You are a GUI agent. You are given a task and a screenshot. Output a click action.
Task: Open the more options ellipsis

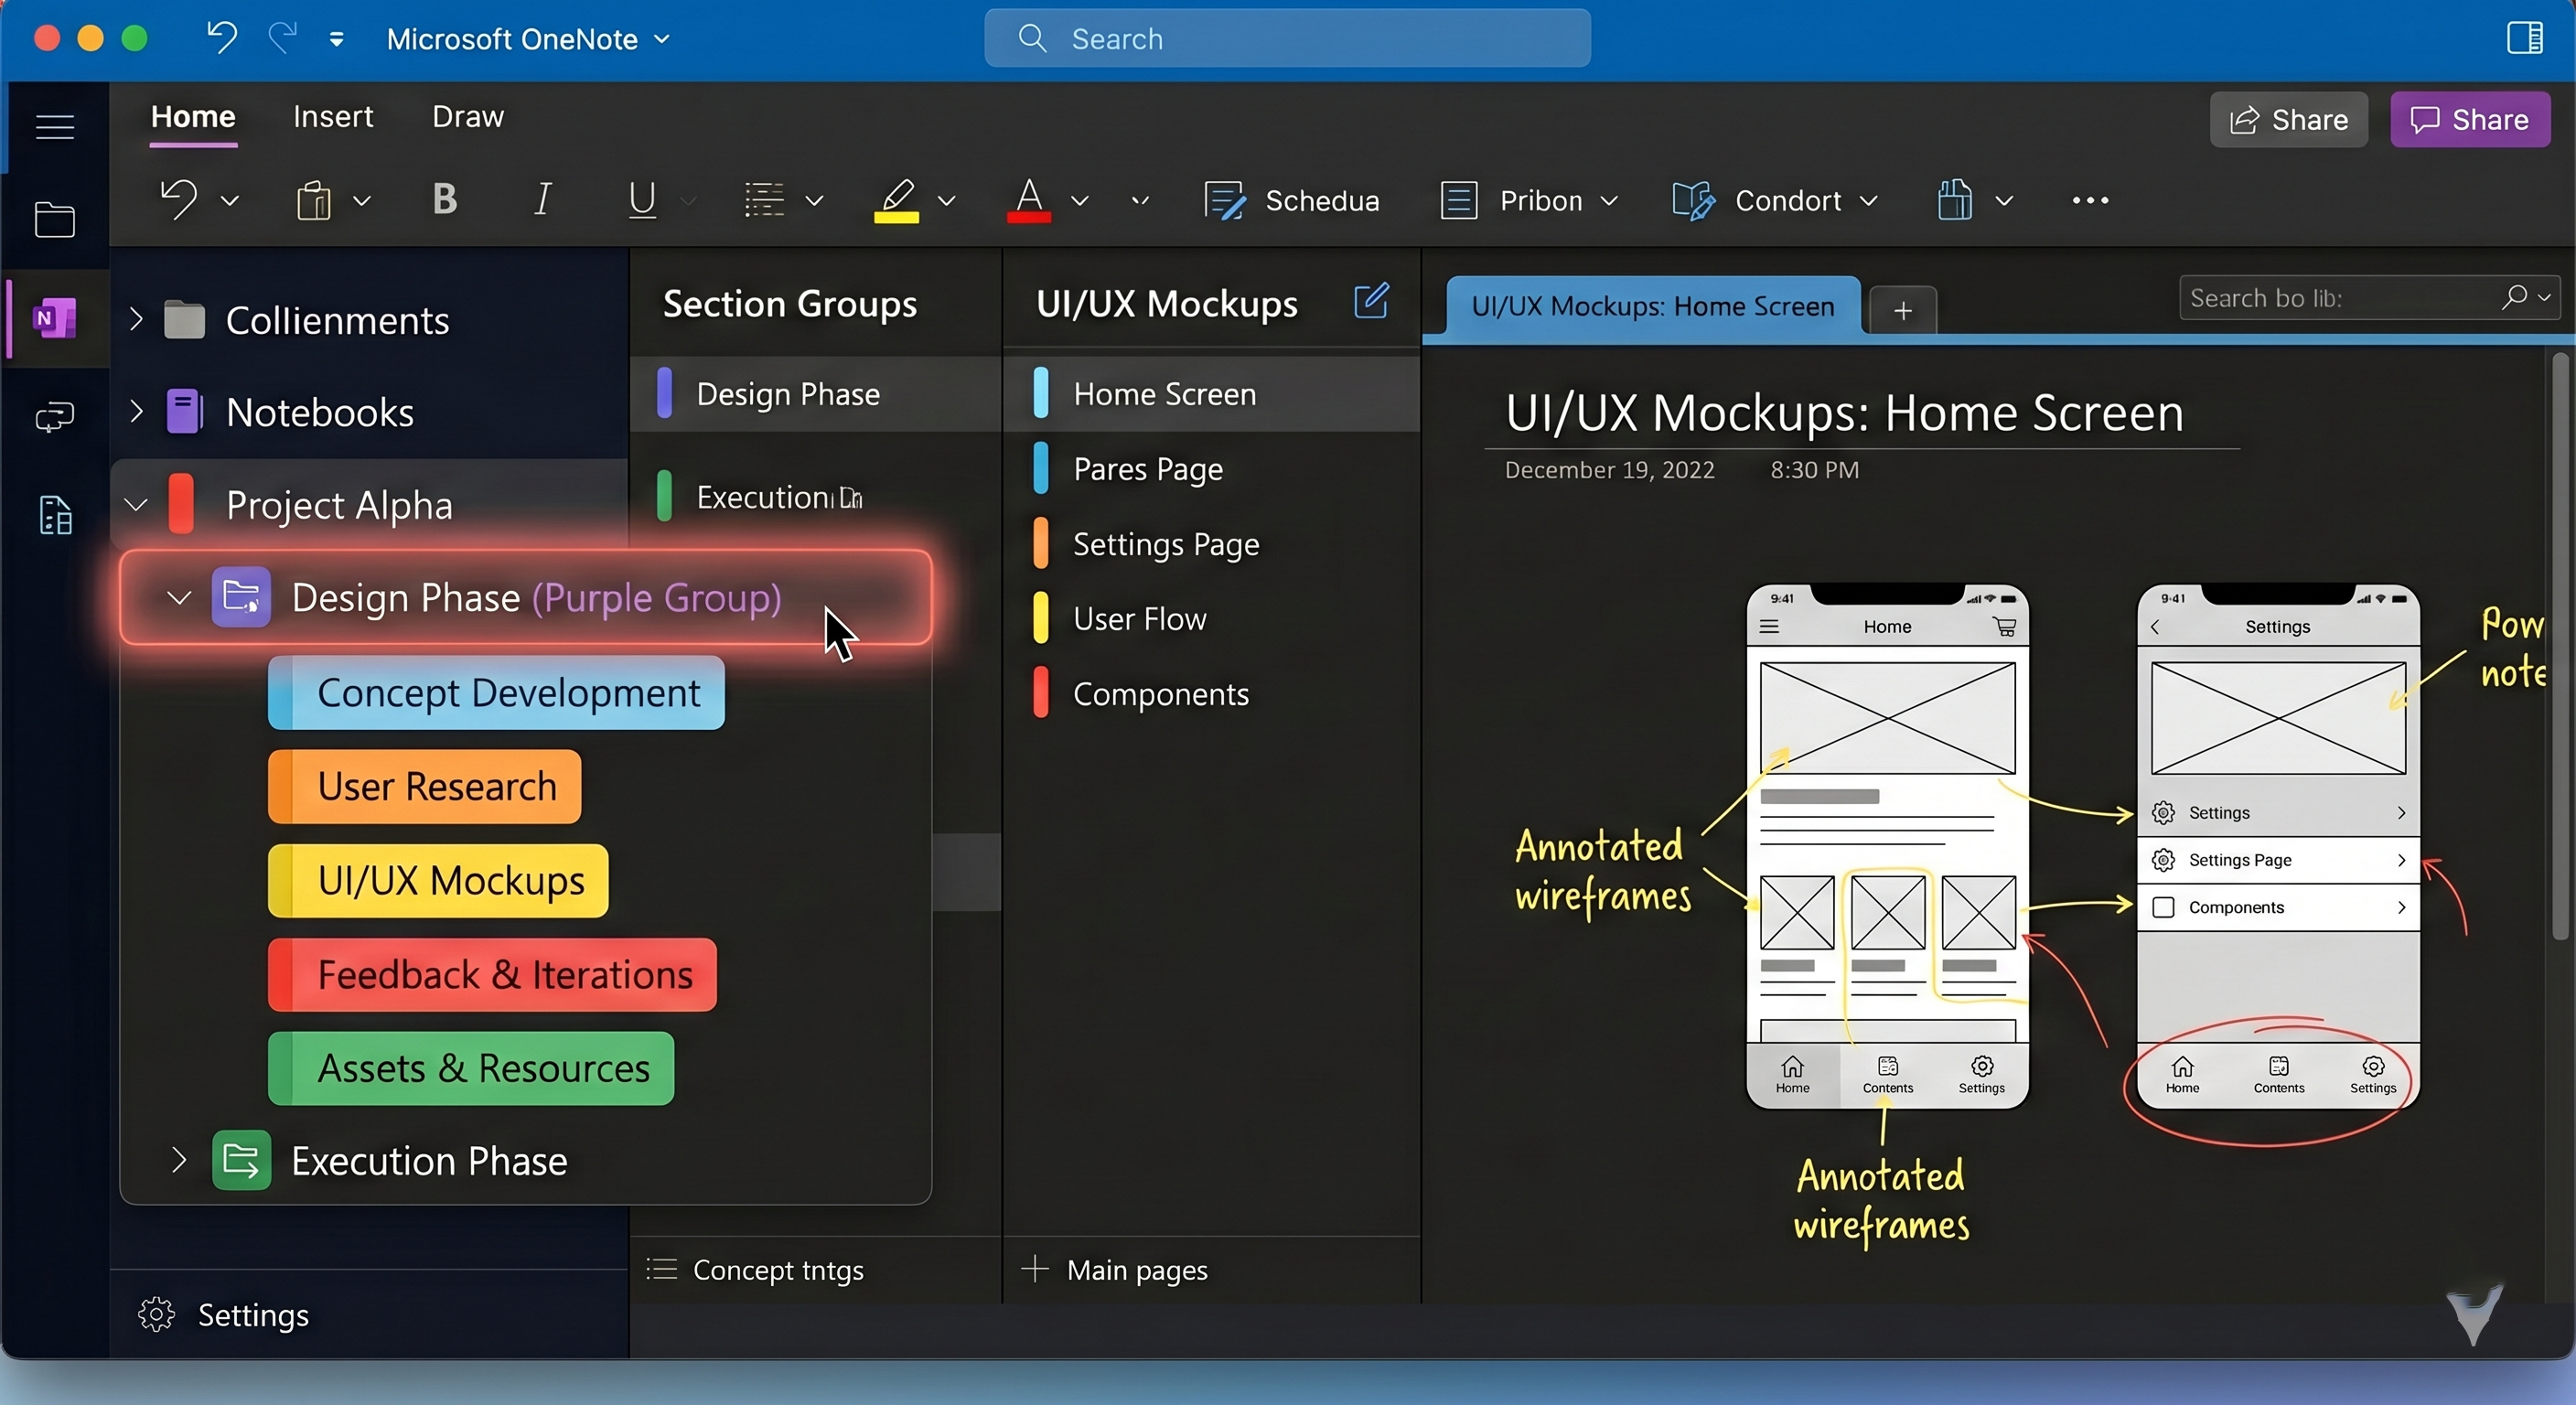[2090, 200]
